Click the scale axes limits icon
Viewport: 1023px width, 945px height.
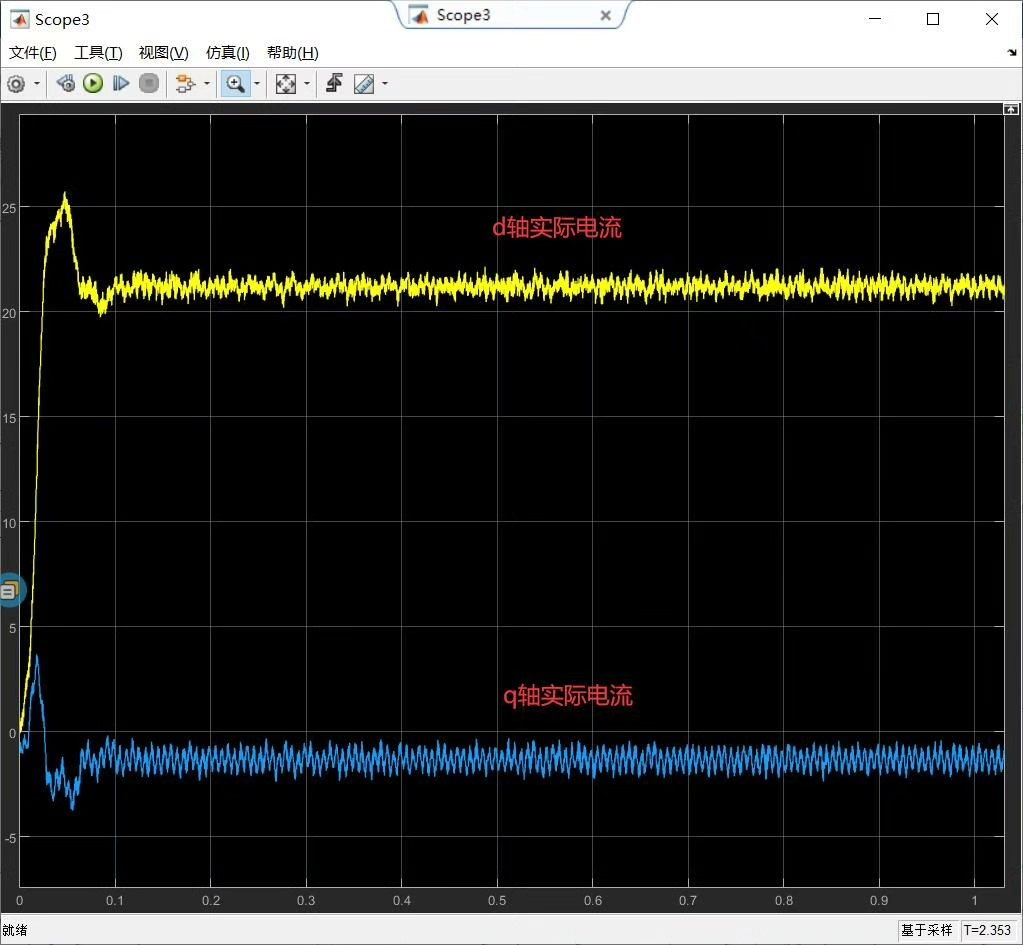(x=286, y=84)
